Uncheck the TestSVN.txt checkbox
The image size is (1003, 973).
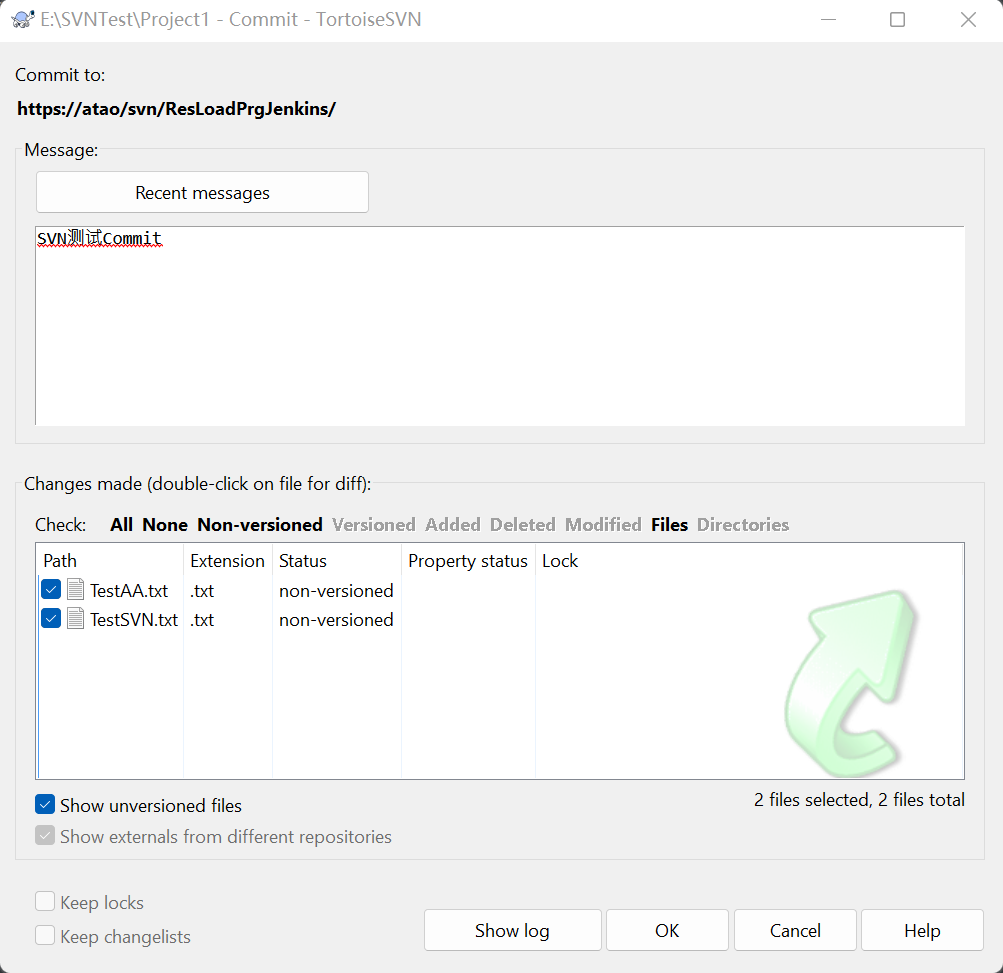point(51,619)
